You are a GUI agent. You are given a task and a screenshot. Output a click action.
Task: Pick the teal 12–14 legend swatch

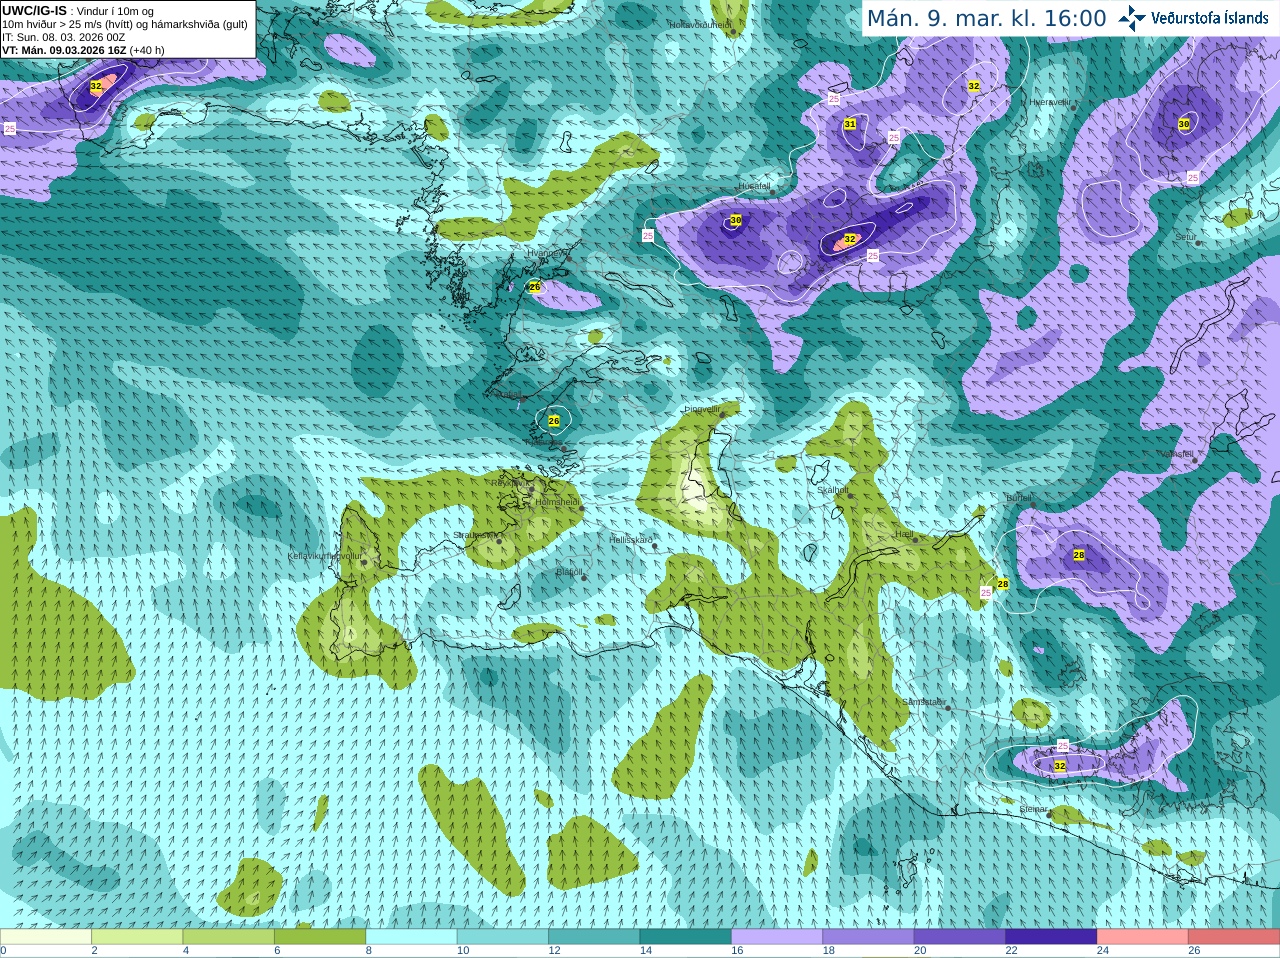tap(594, 937)
